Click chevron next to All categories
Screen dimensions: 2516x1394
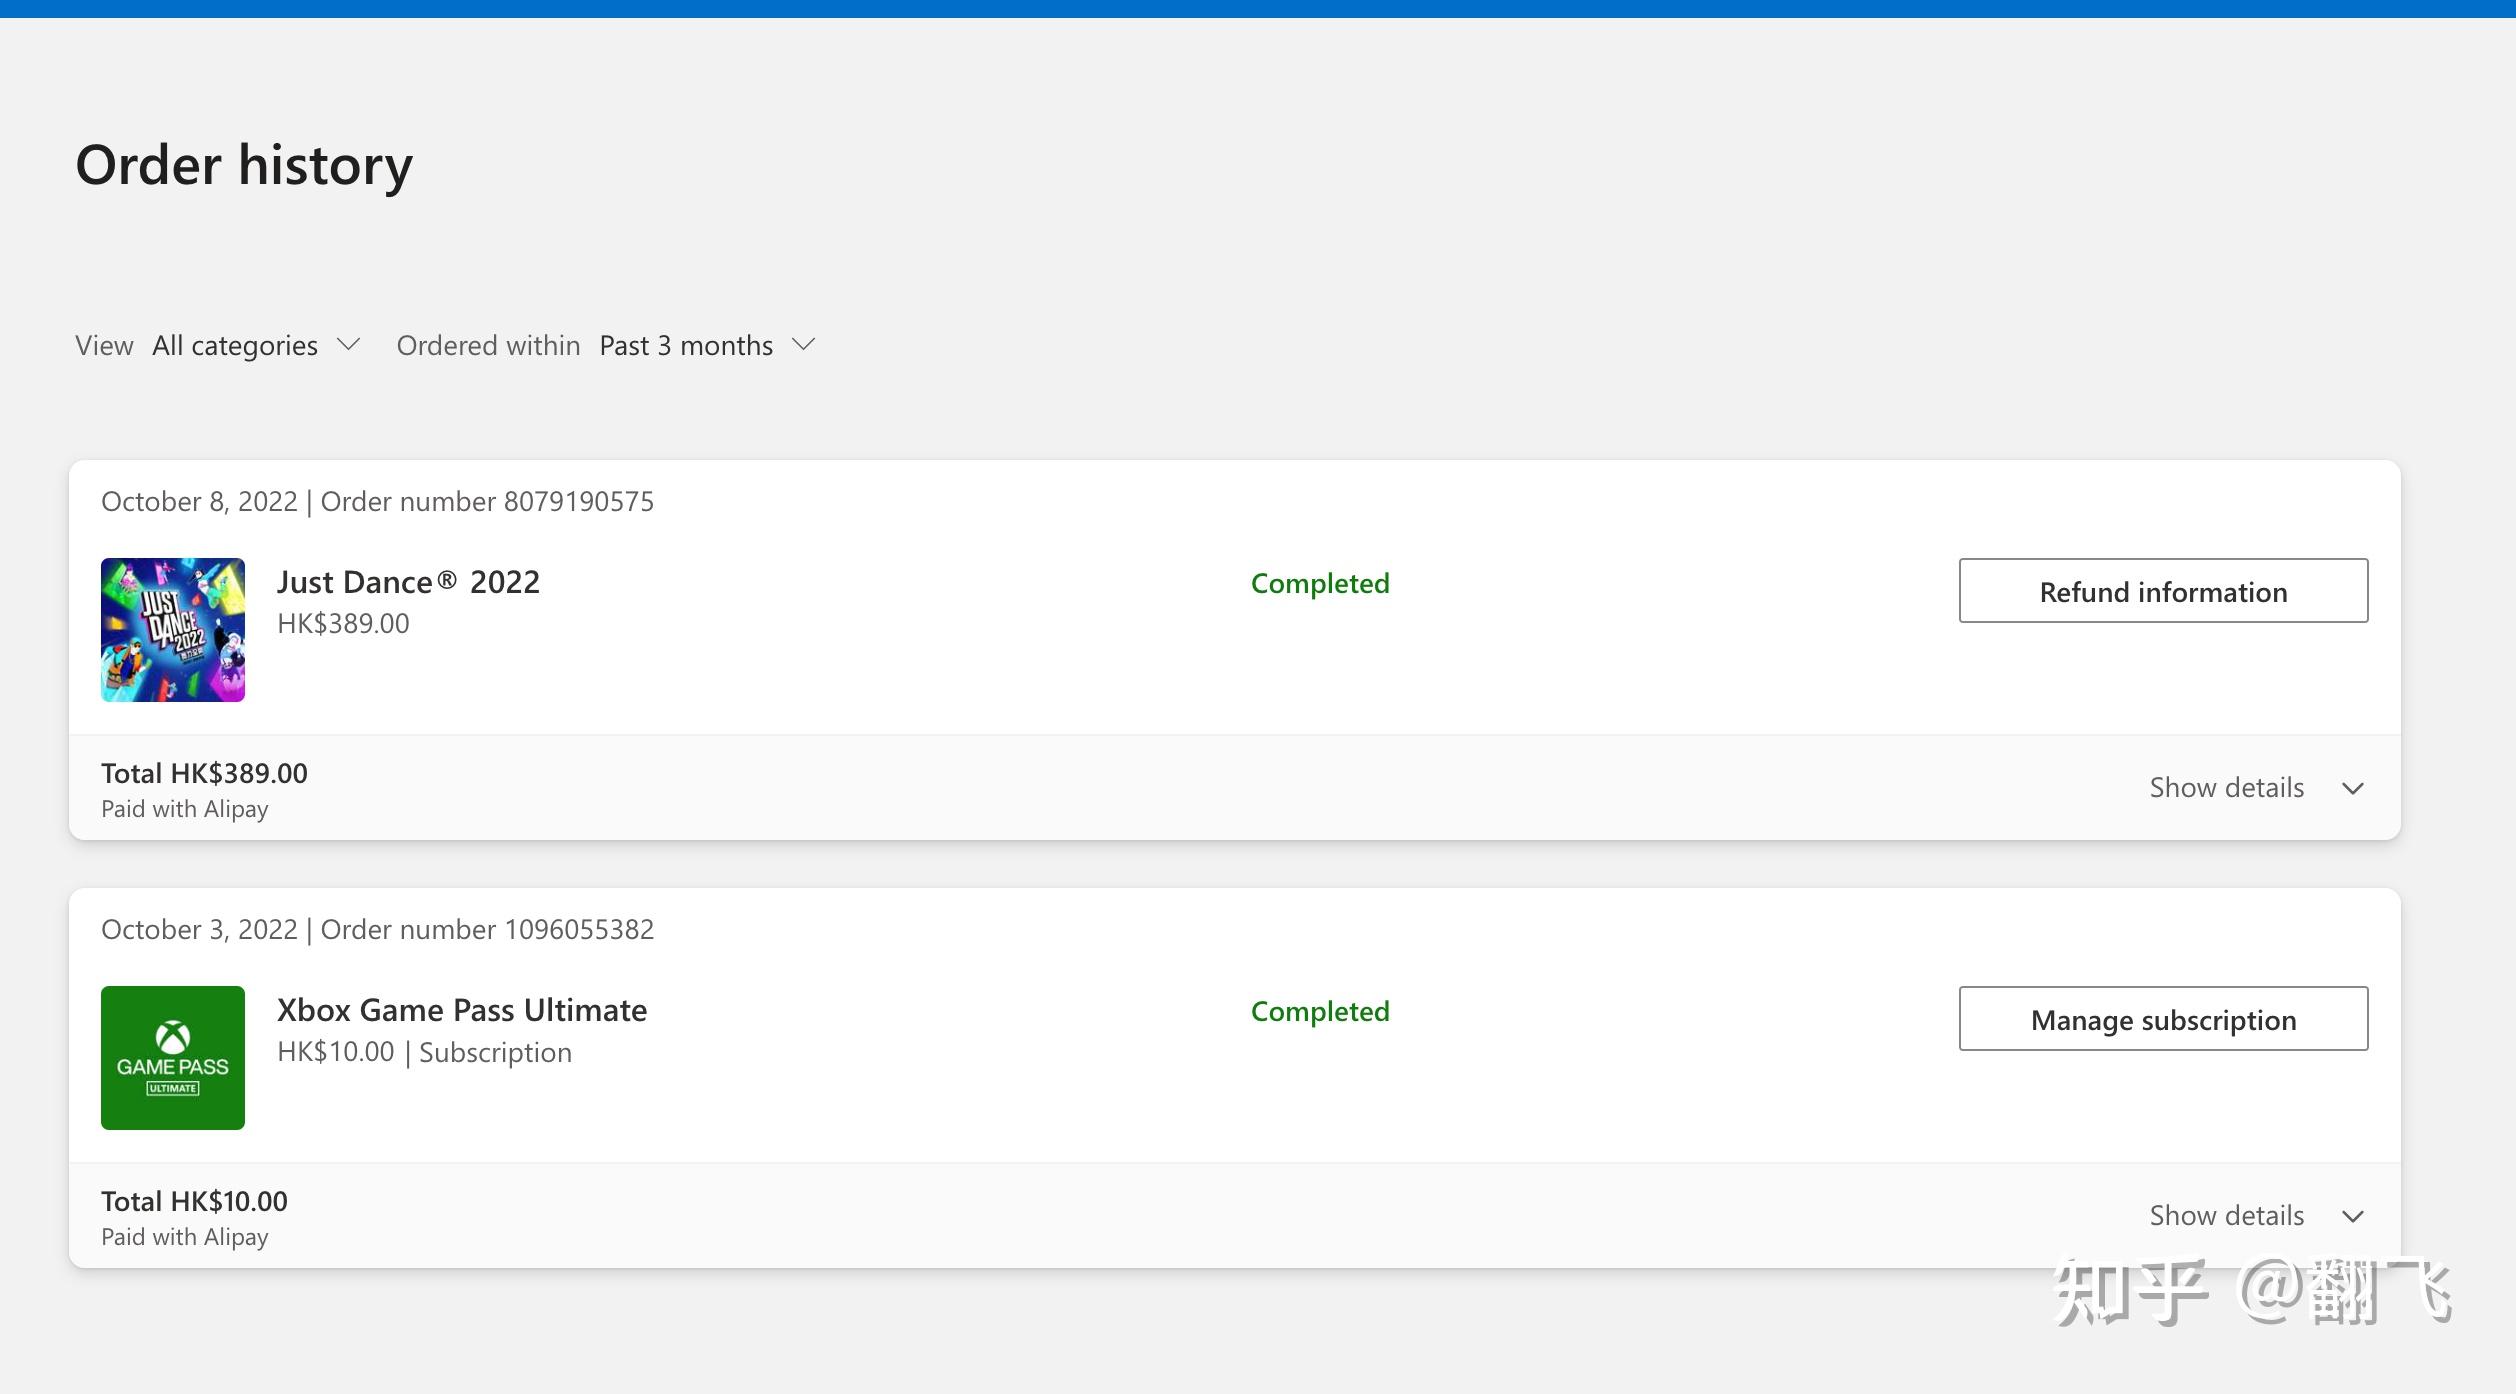point(348,345)
